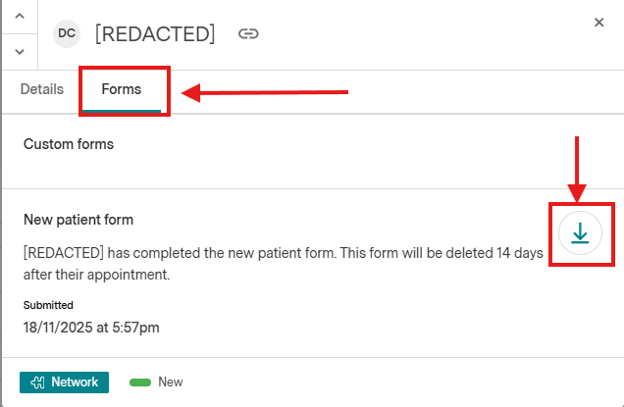Go to next record with down chevron
The width and height of the screenshot is (624, 407).
18,51
